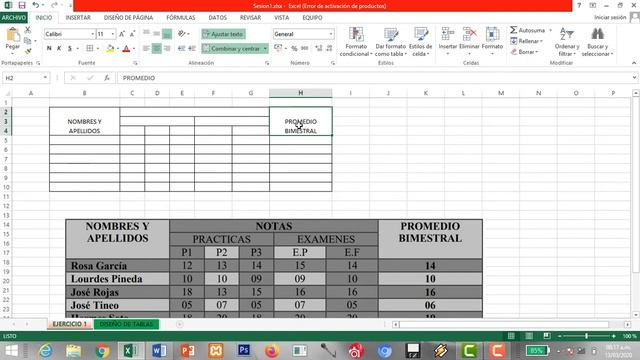Increase font size with the large A icon
This screenshot has height=360, width=640.
tap(122, 34)
